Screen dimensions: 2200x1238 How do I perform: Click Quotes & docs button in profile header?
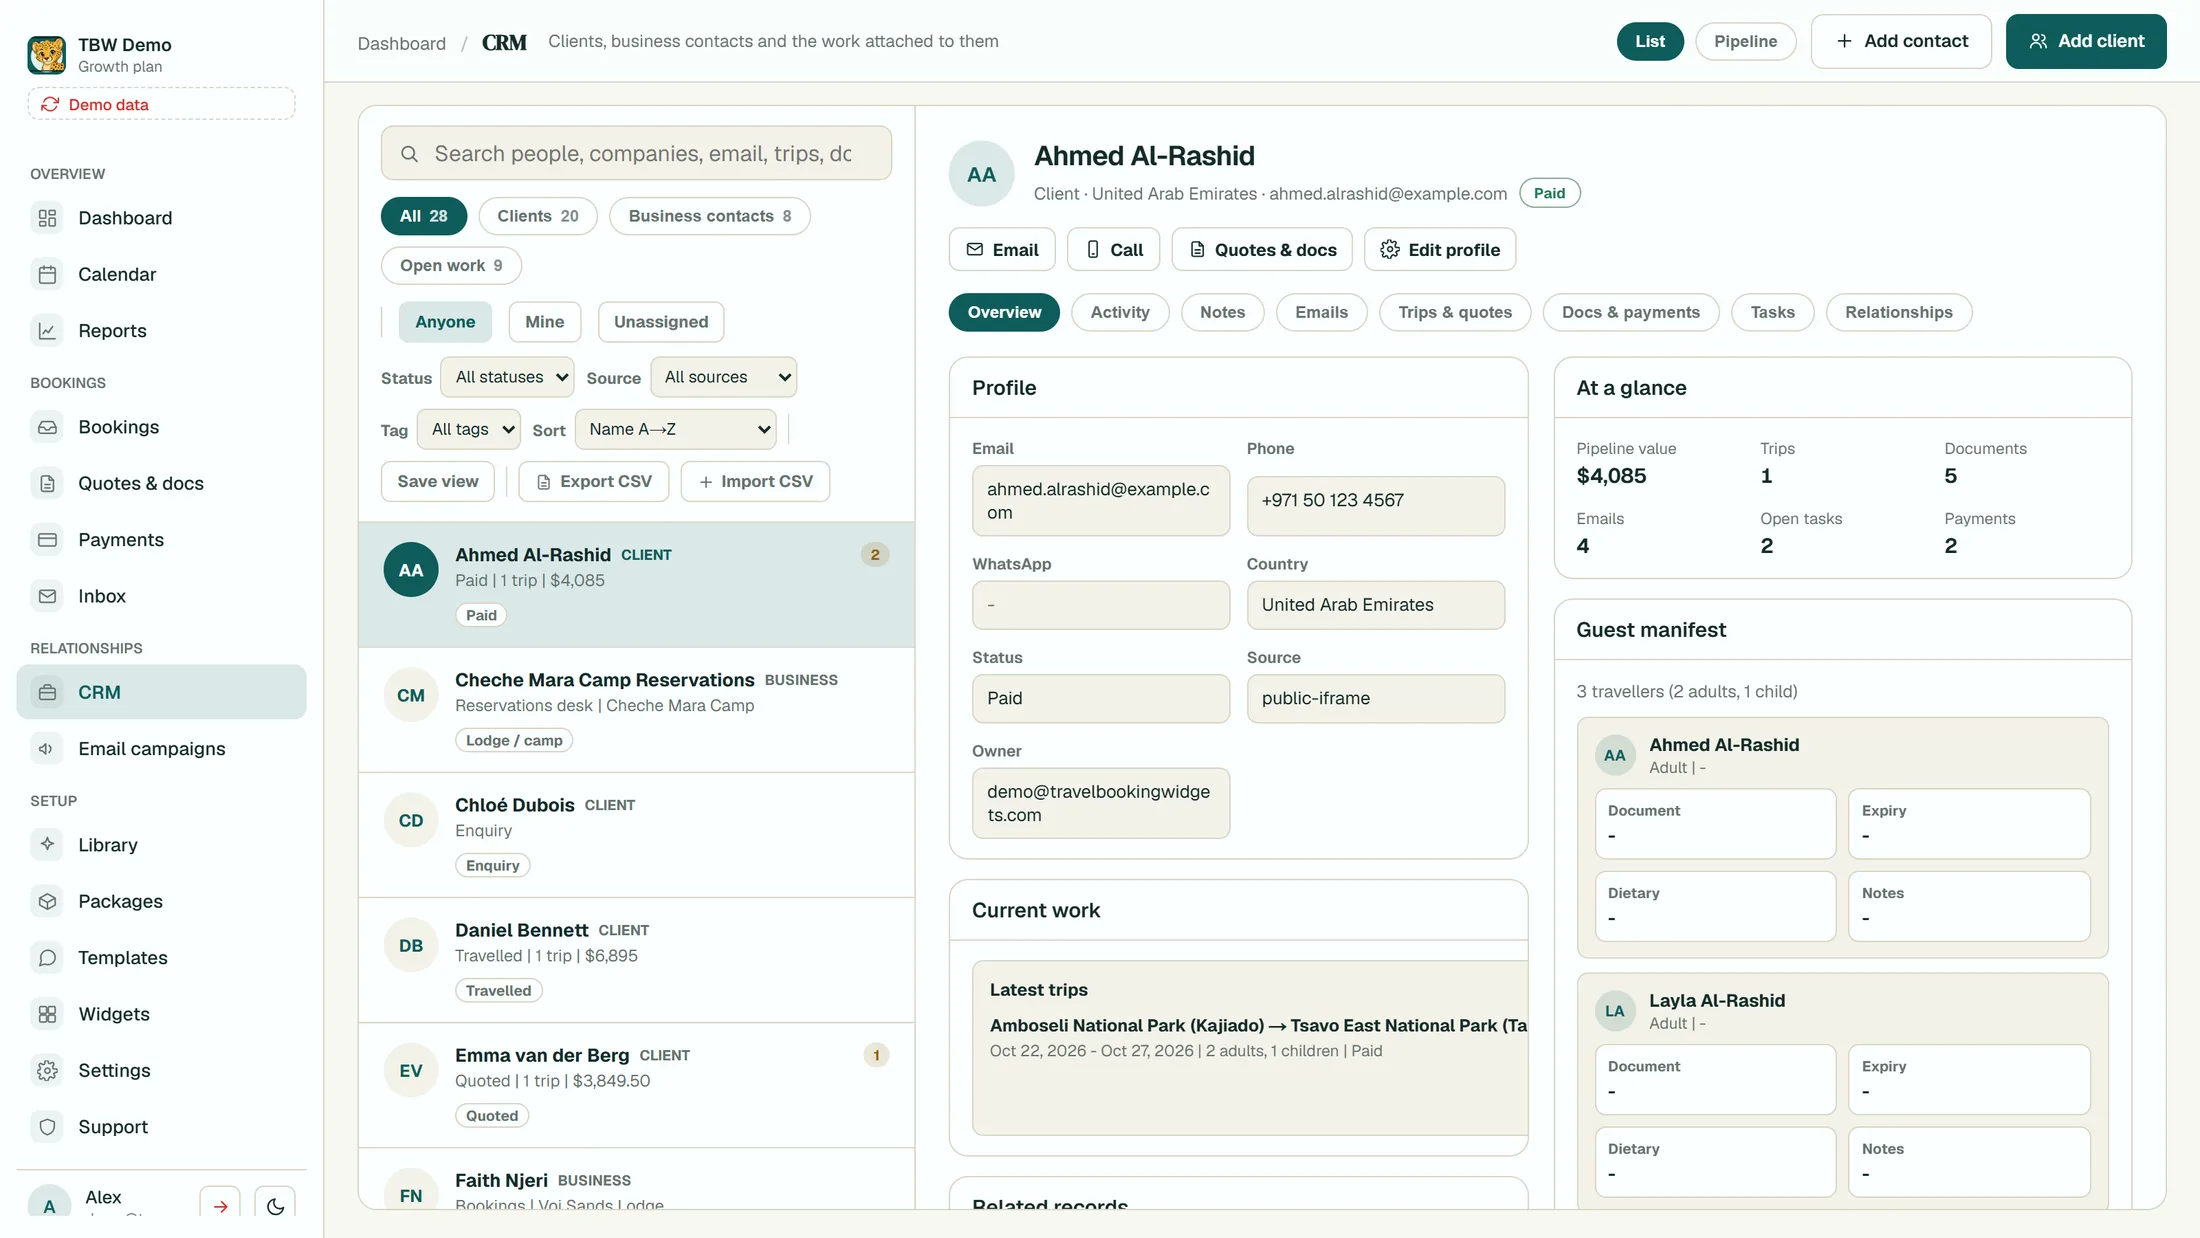point(1262,249)
